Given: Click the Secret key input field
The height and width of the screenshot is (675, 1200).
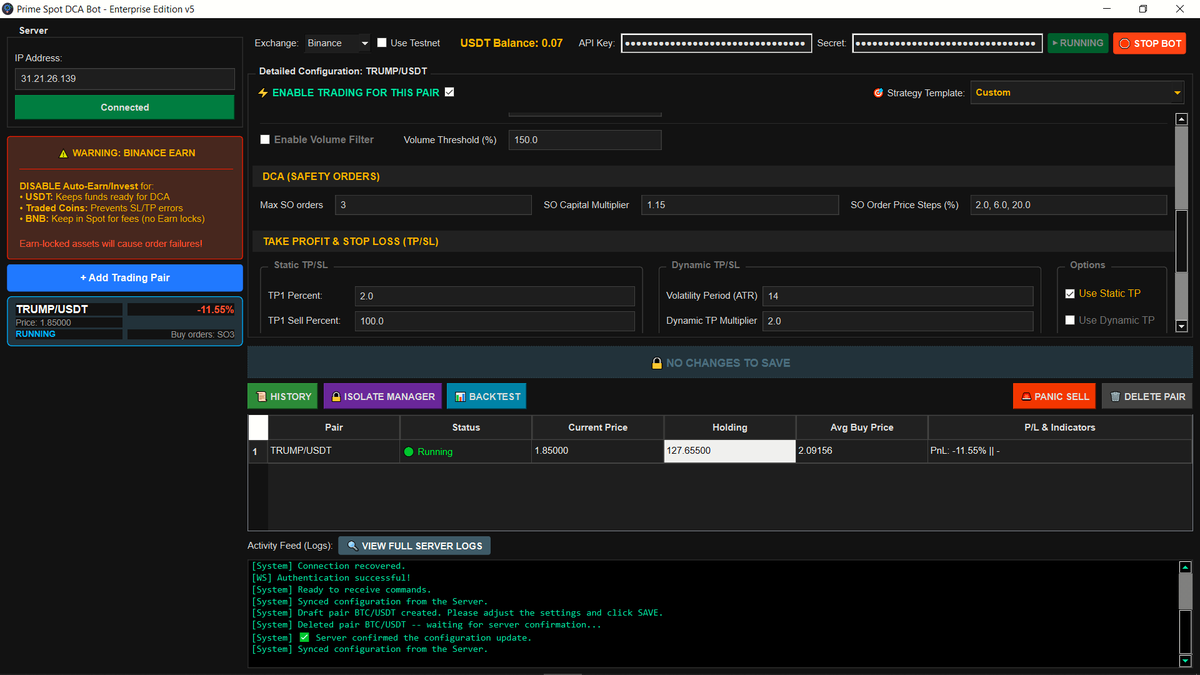Looking at the screenshot, I should pyautogui.click(x=946, y=43).
